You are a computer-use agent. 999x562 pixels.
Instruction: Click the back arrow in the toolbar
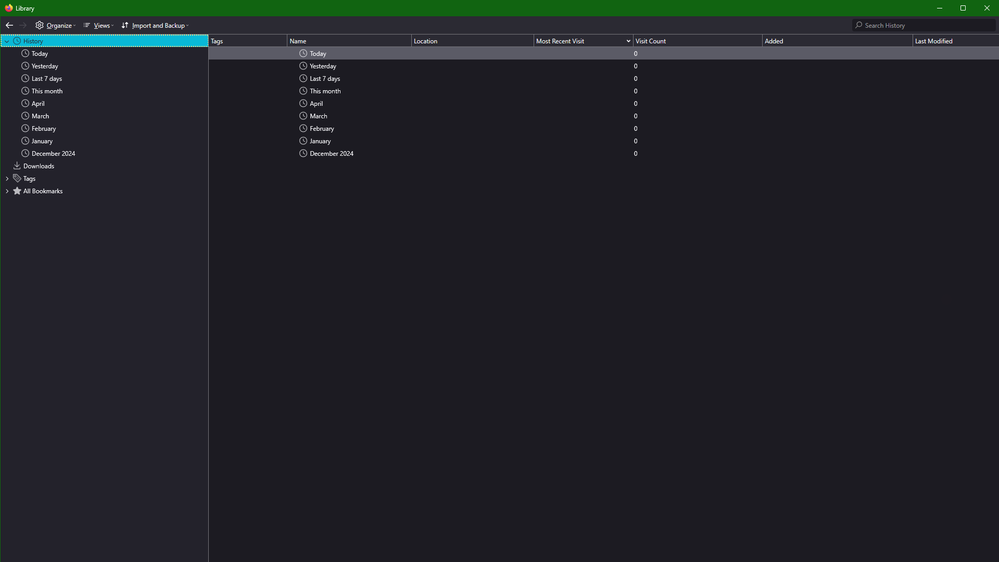coord(9,25)
